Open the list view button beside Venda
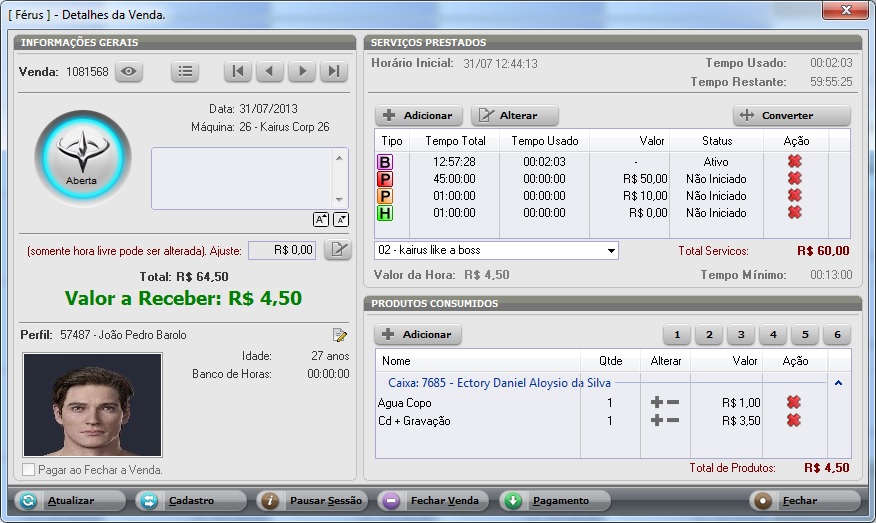876x523 pixels. pyautogui.click(x=185, y=72)
